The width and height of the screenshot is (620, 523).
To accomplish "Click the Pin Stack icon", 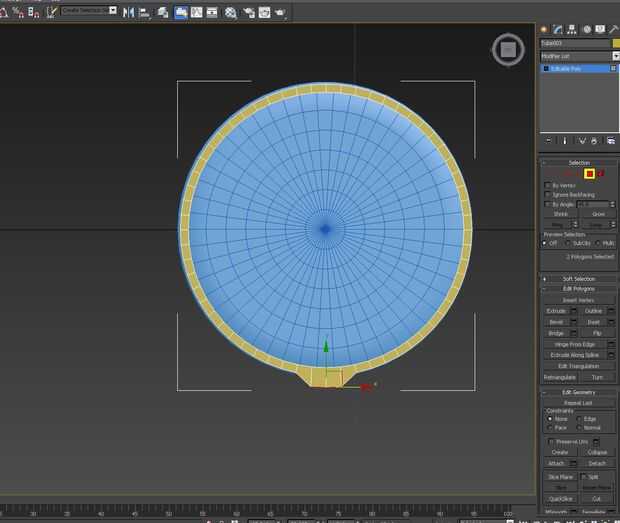I will pos(548,141).
